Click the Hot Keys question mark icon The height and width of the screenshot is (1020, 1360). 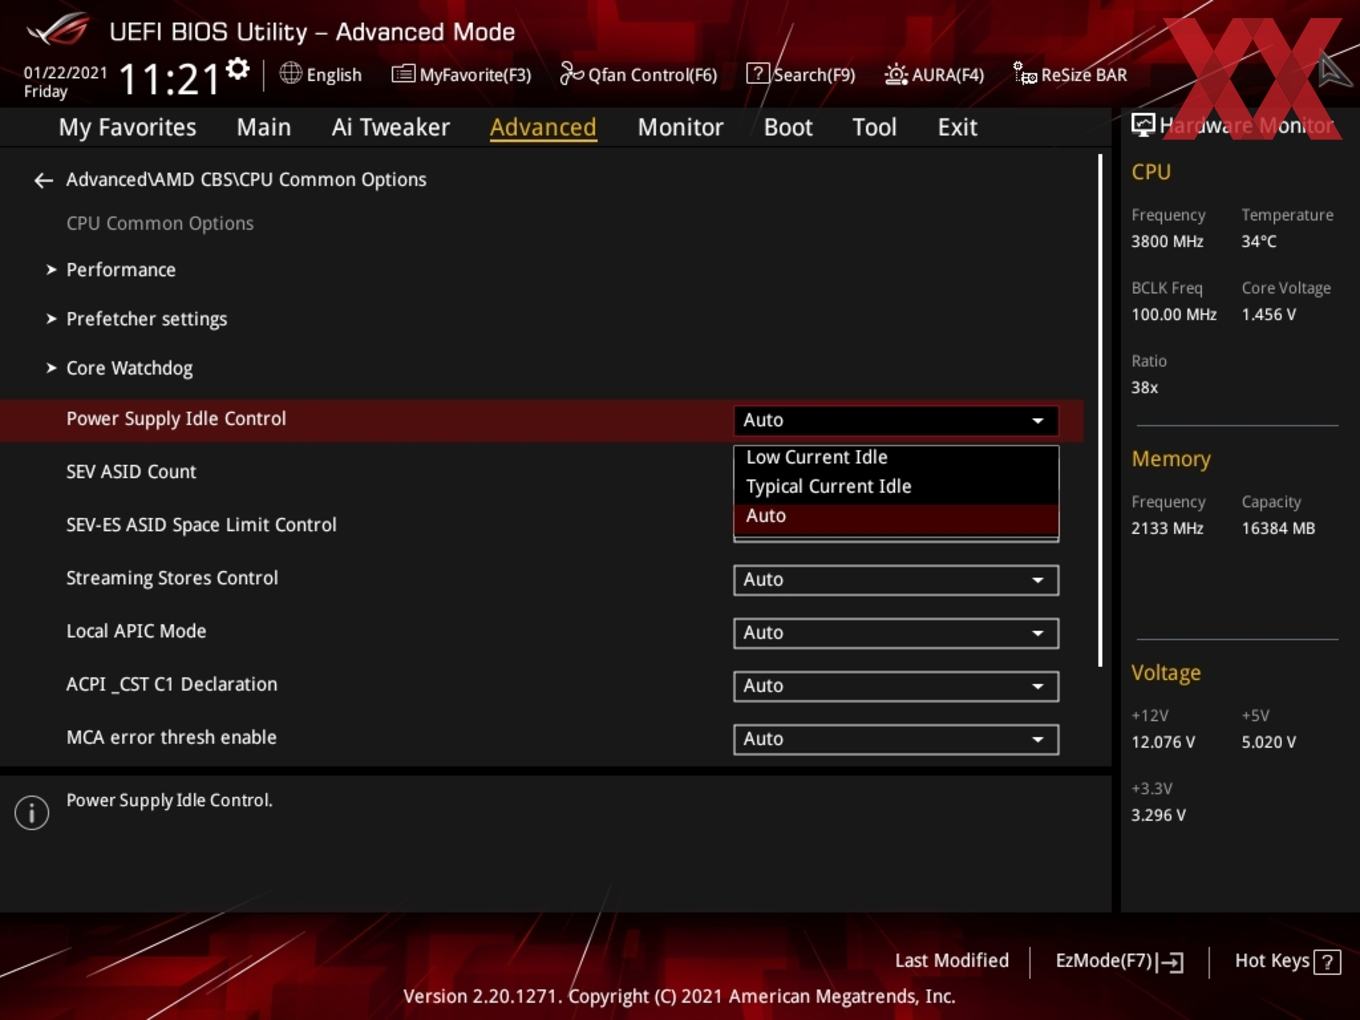coord(1327,962)
